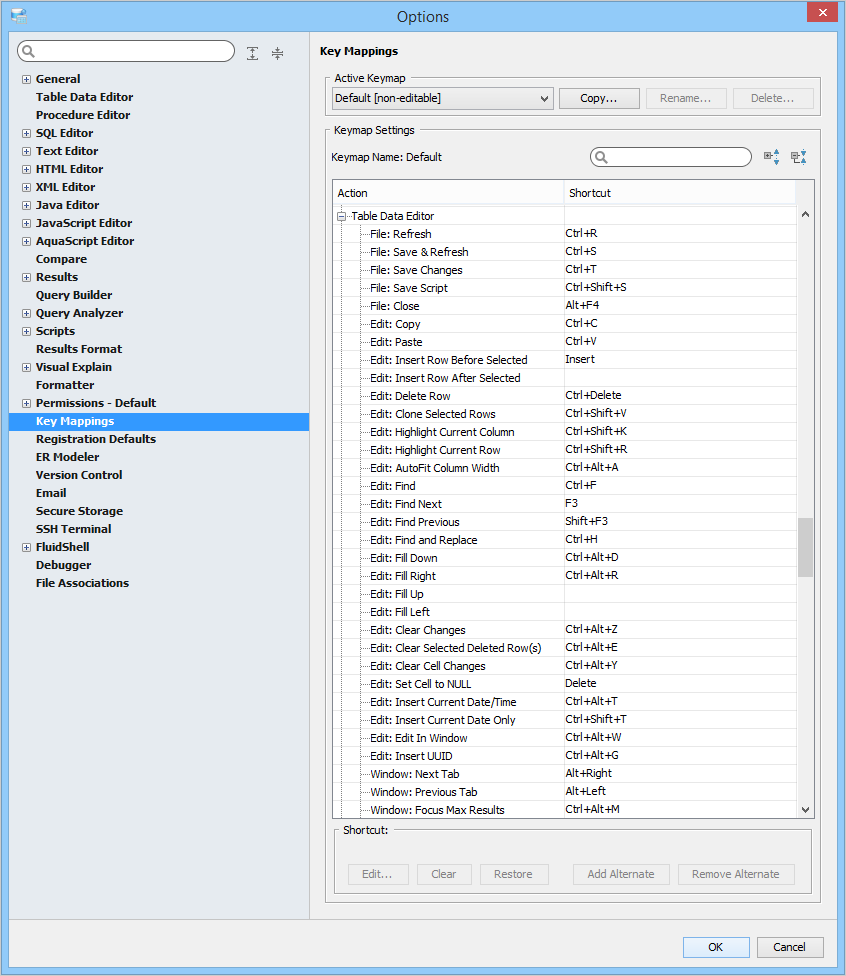Expand the FluidShell category

26,548
